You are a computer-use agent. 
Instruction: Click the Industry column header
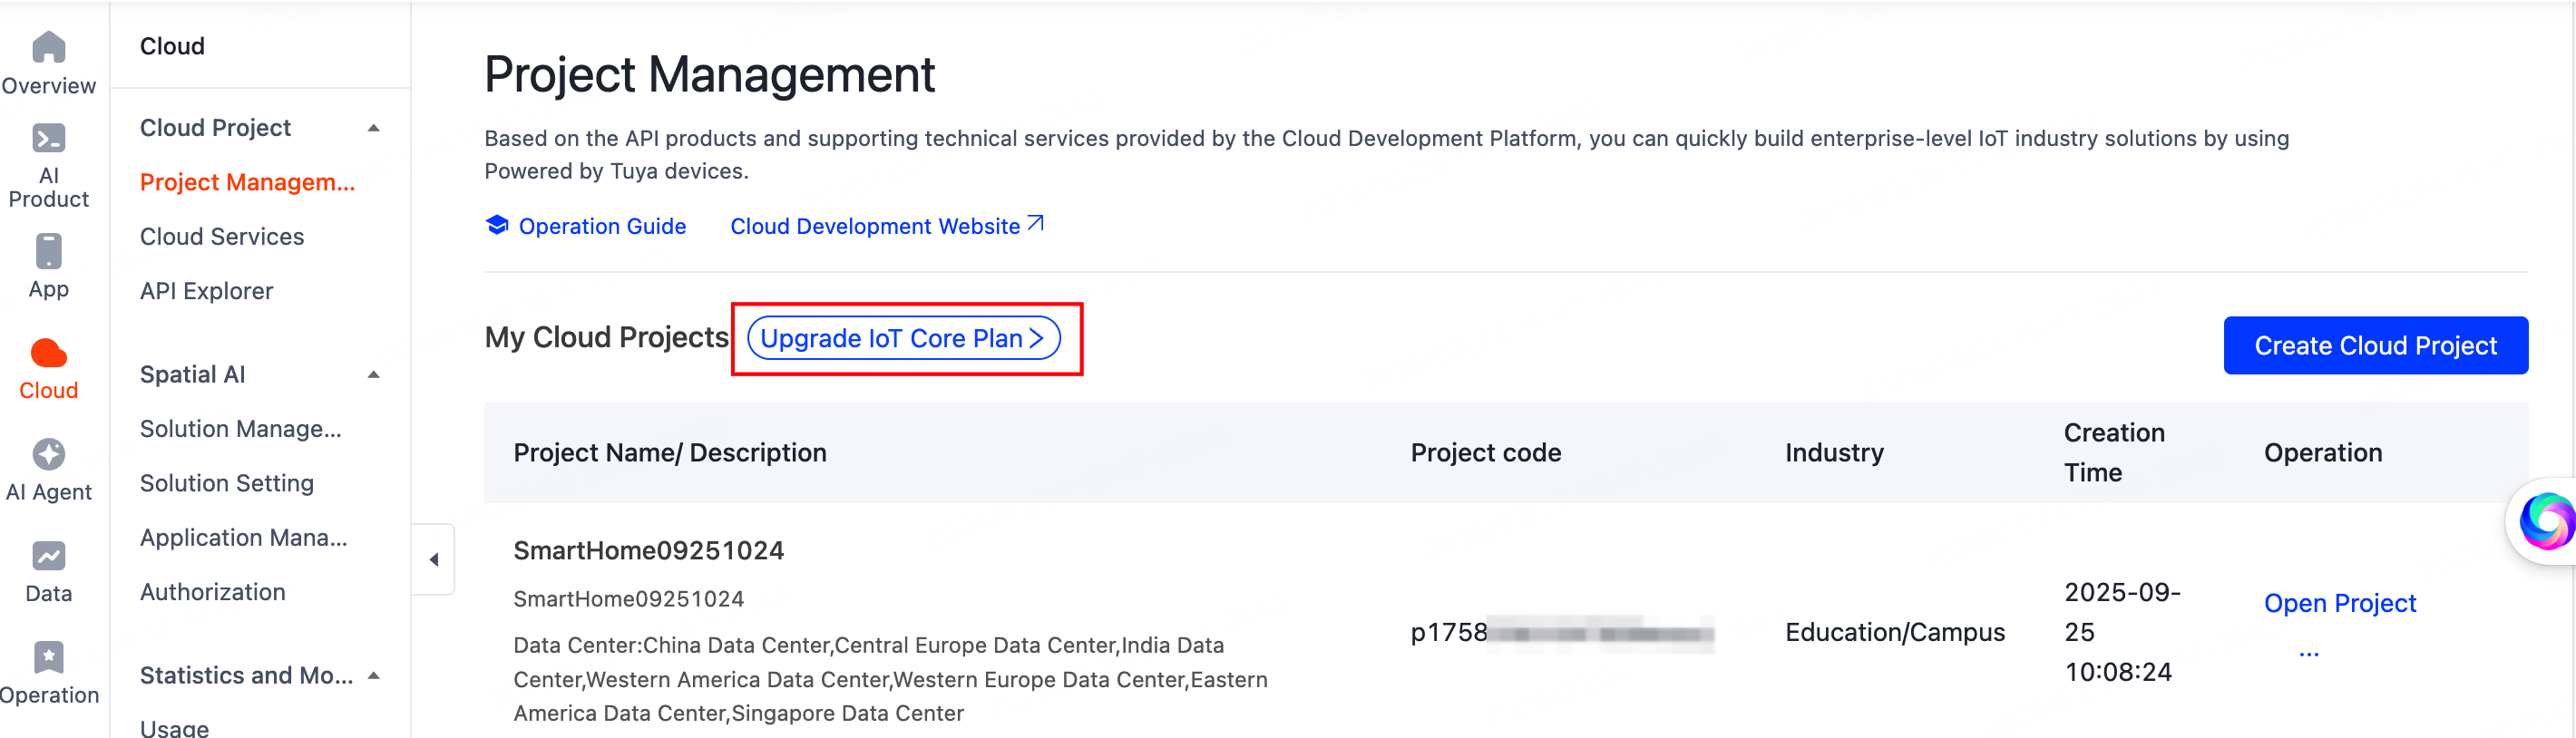pyautogui.click(x=1834, y=453)
